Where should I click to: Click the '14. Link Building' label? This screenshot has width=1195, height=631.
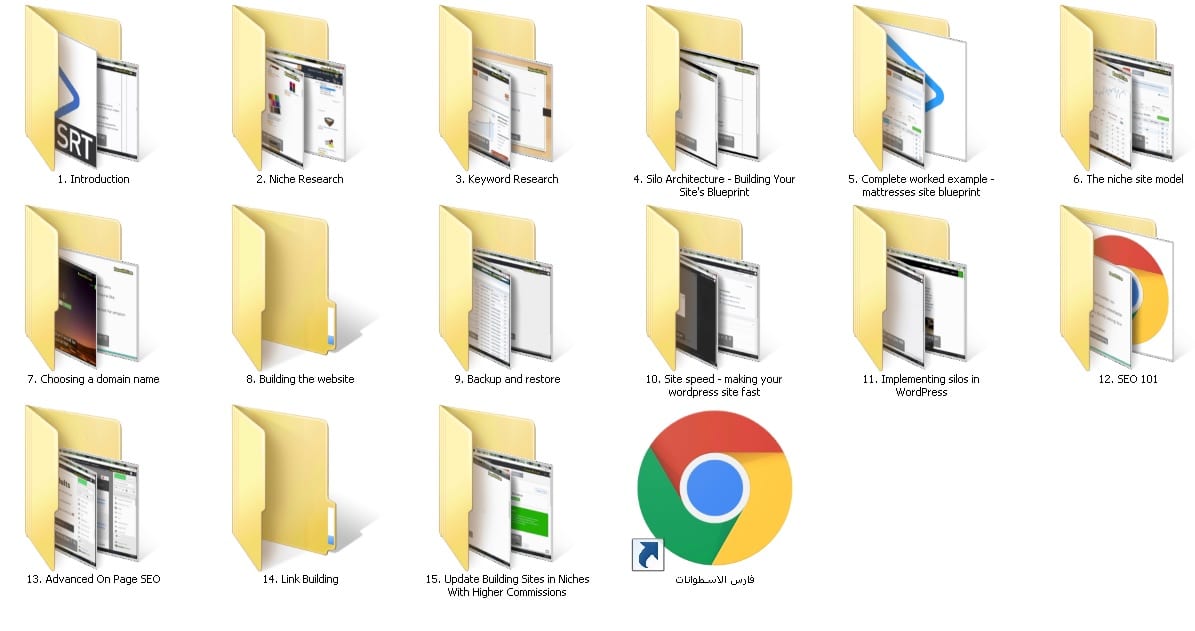(300, 579)
